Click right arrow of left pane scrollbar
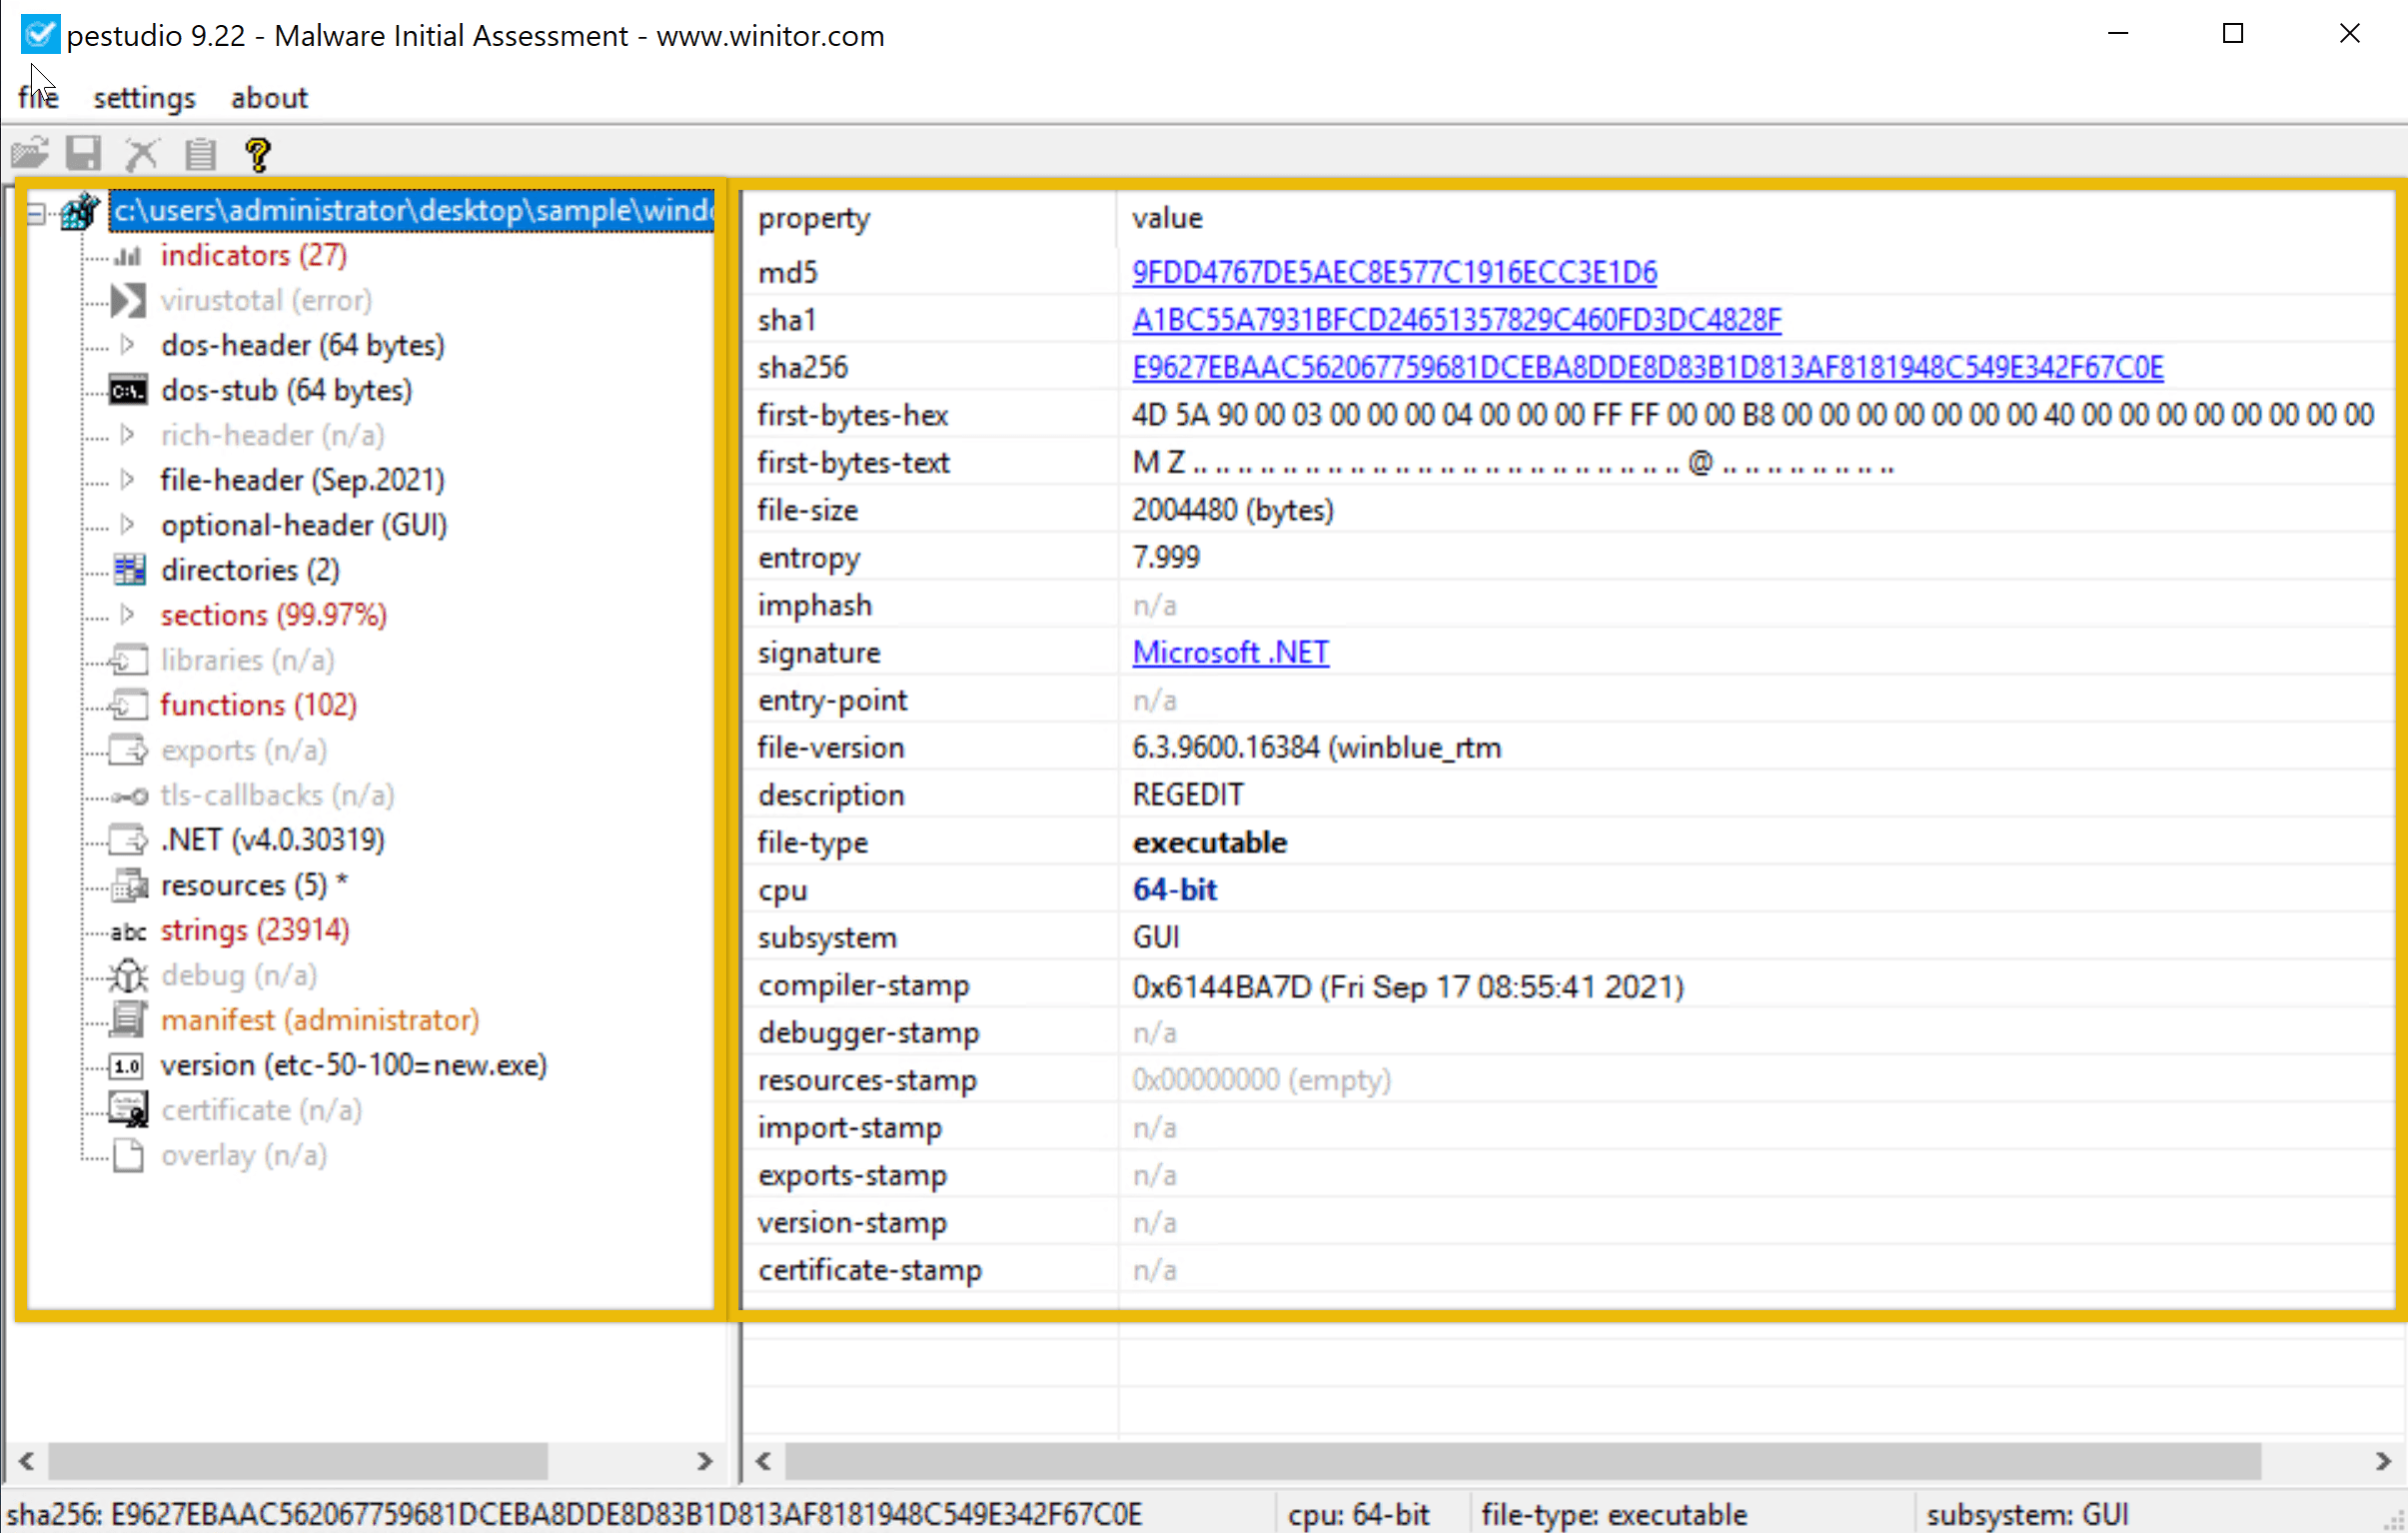Image resolution: width=2408 pixels, height=1533 pixels. click(704, 1461)
